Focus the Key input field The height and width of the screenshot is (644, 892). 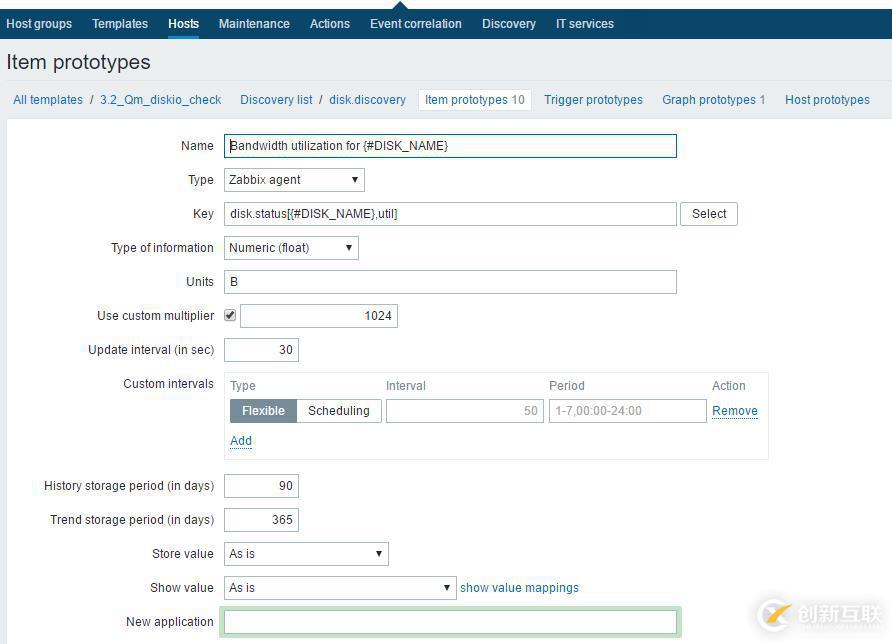tap(450, 214)
